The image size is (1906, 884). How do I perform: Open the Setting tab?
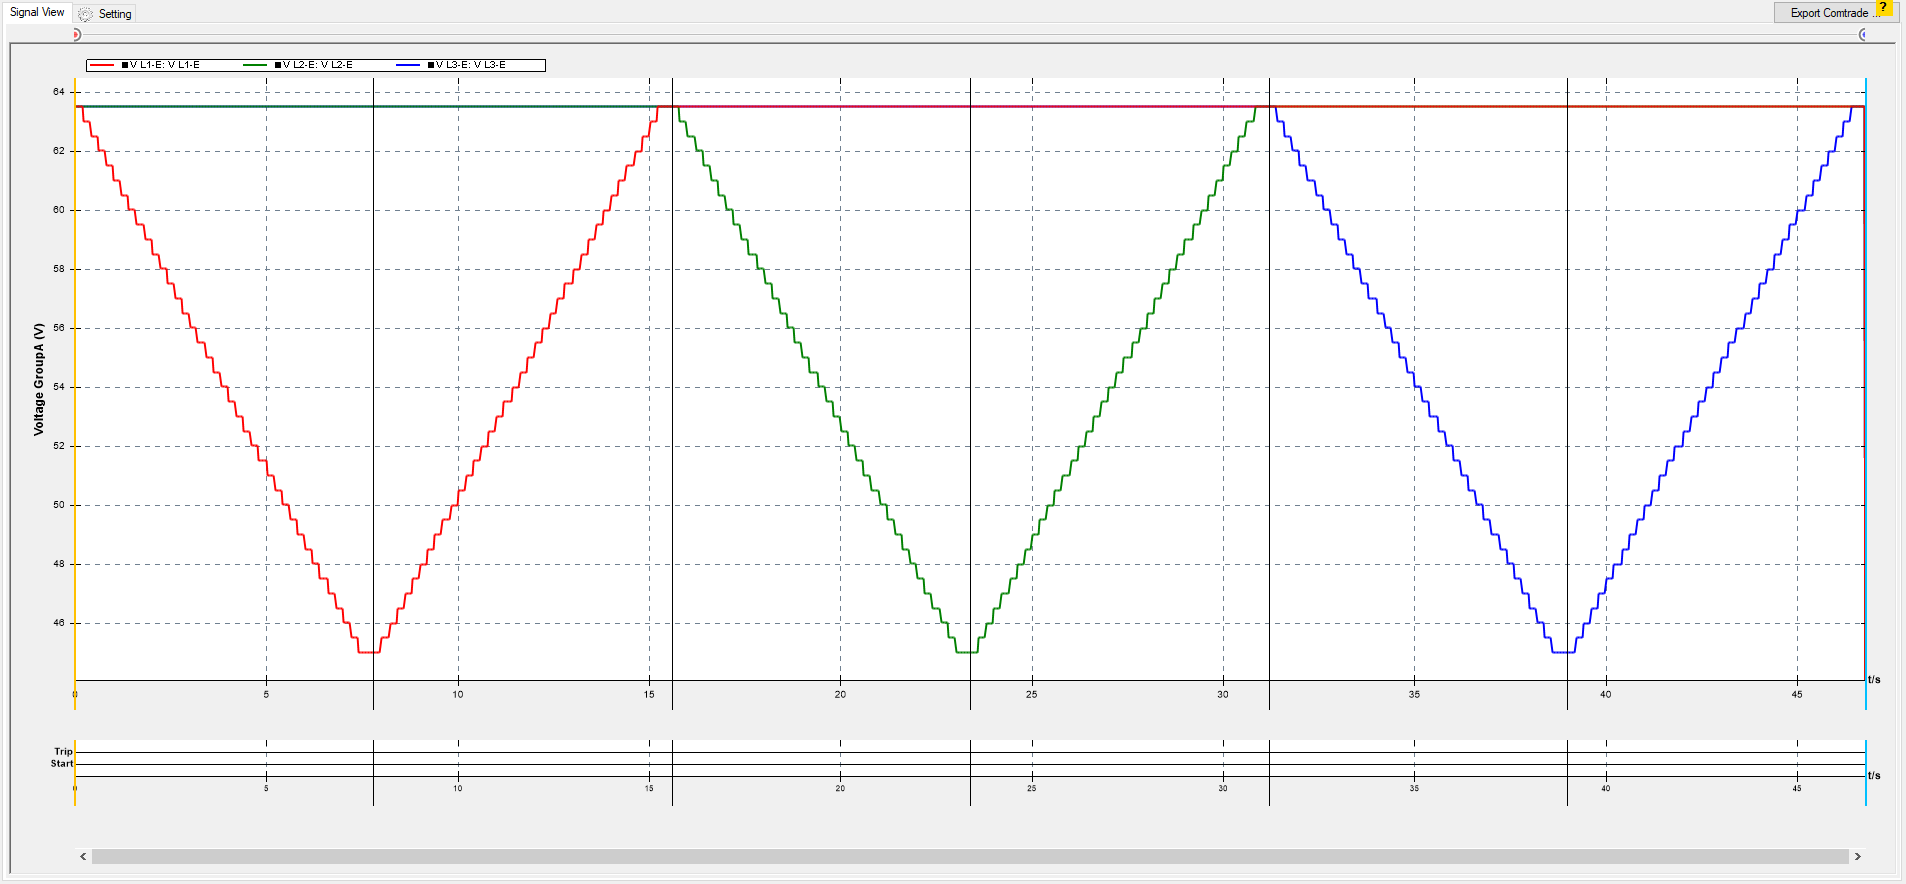114,14
